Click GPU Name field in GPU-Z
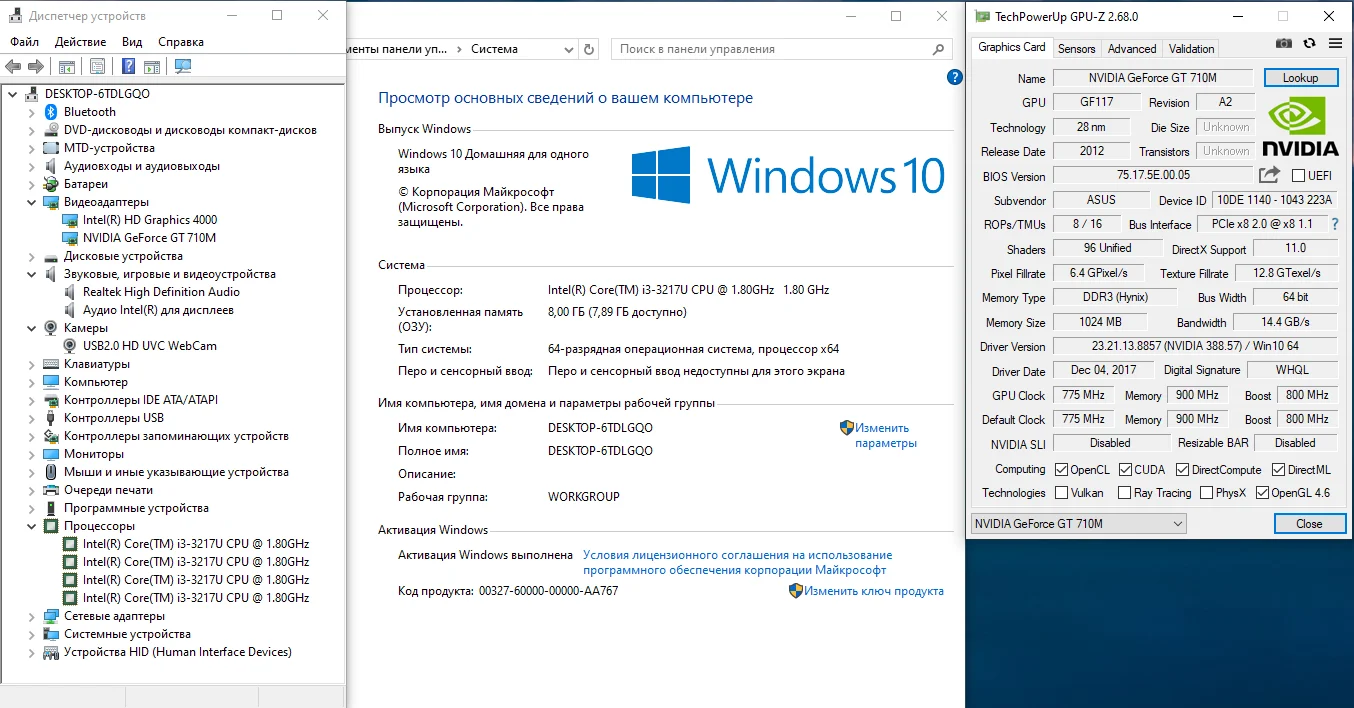 (1152, 78)
